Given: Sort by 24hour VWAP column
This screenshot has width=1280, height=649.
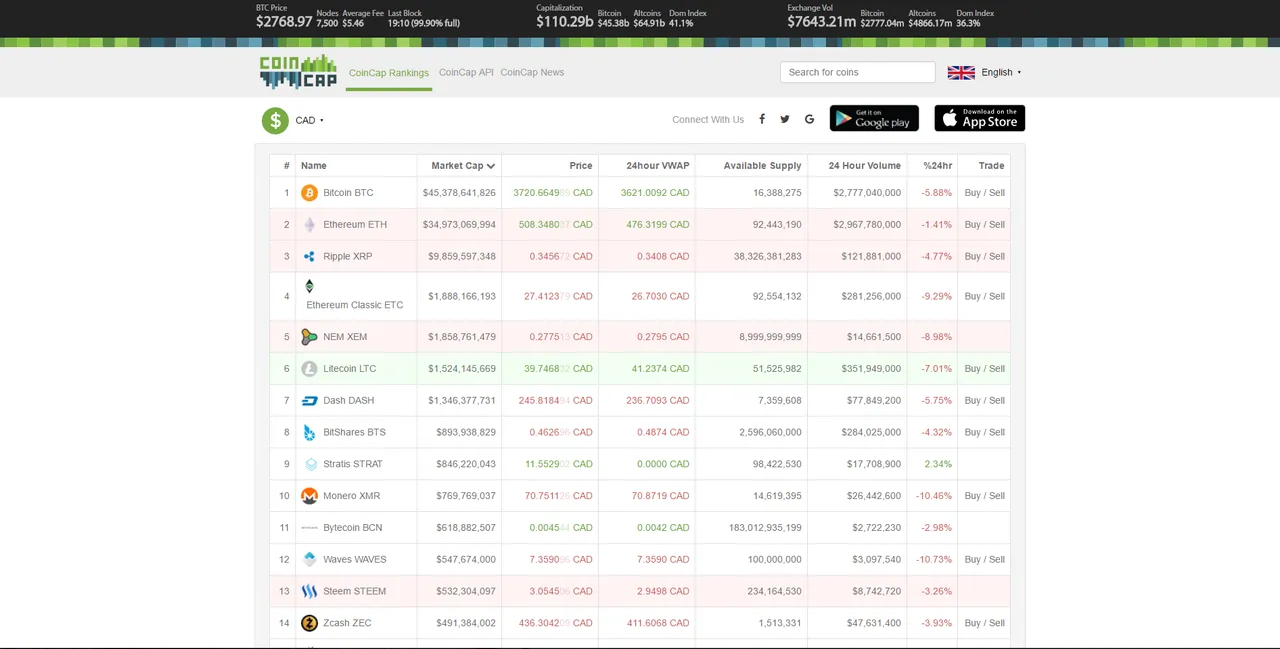Looking at the screenshot, I should (658, 166).
